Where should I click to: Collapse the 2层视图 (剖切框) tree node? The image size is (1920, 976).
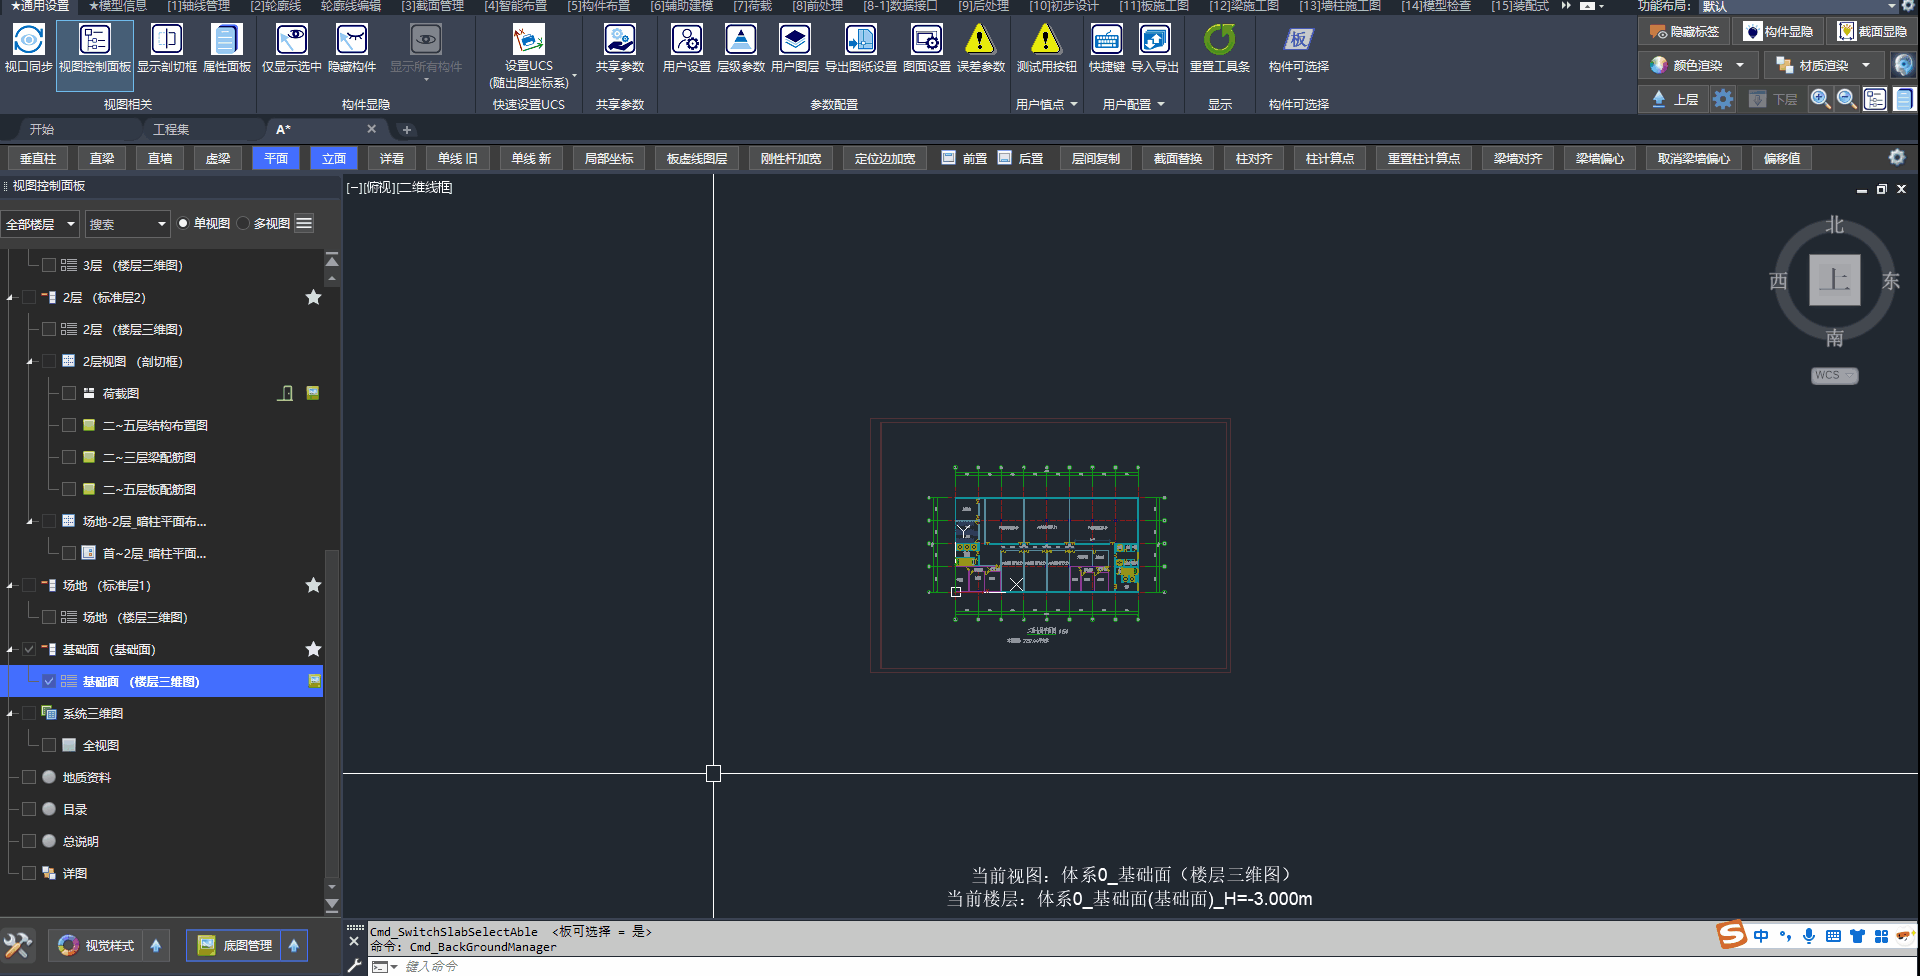click(x=30, y=362)
